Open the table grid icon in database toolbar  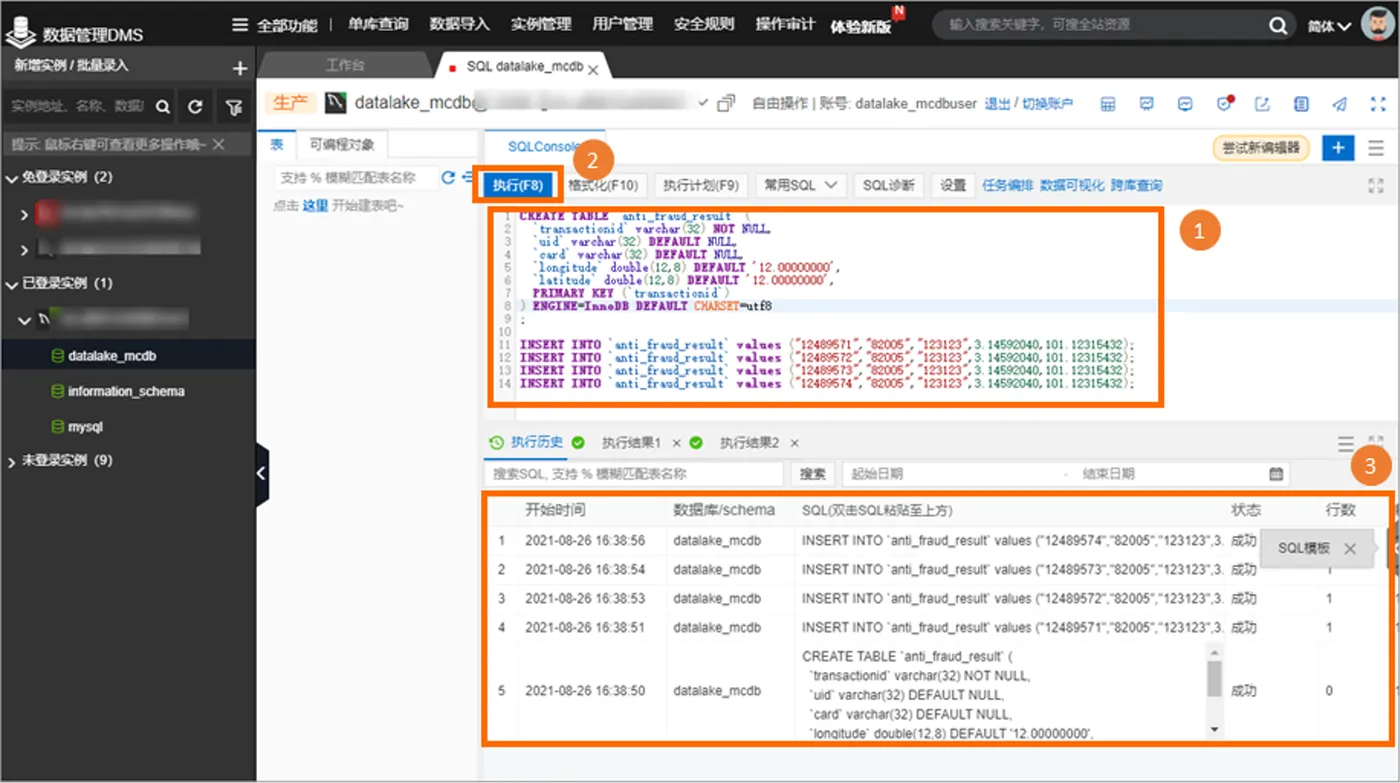1108,104
